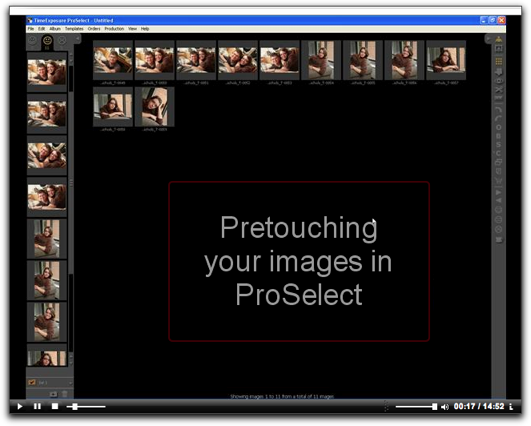Click the new set folder icon beside trash
The width and height of the screenshot is (531, 426).
tap(54, 394)
